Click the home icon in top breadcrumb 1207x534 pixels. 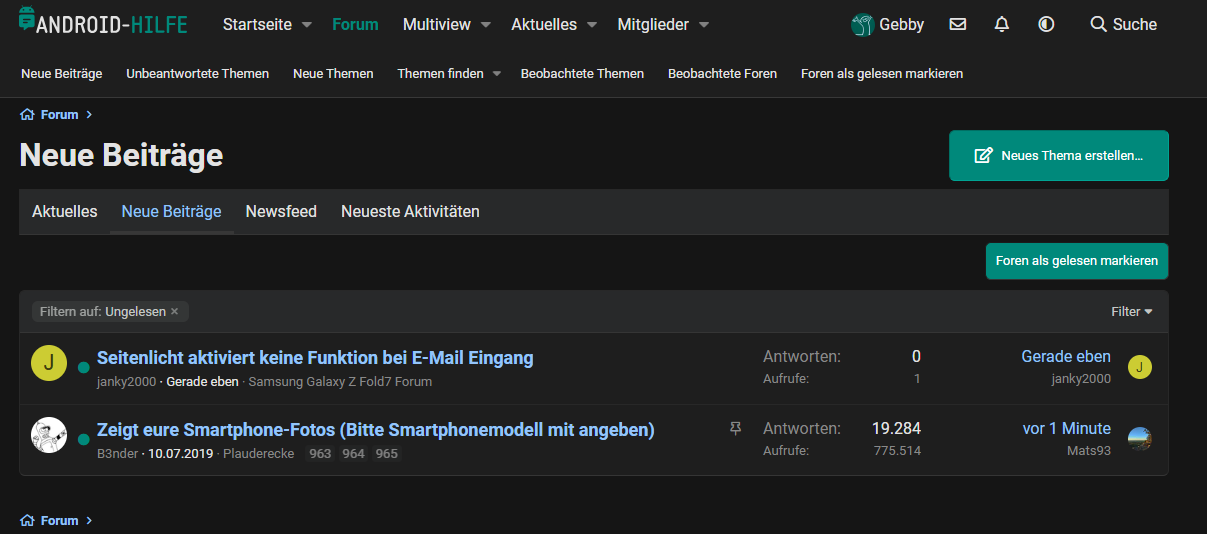click(27, 115)
